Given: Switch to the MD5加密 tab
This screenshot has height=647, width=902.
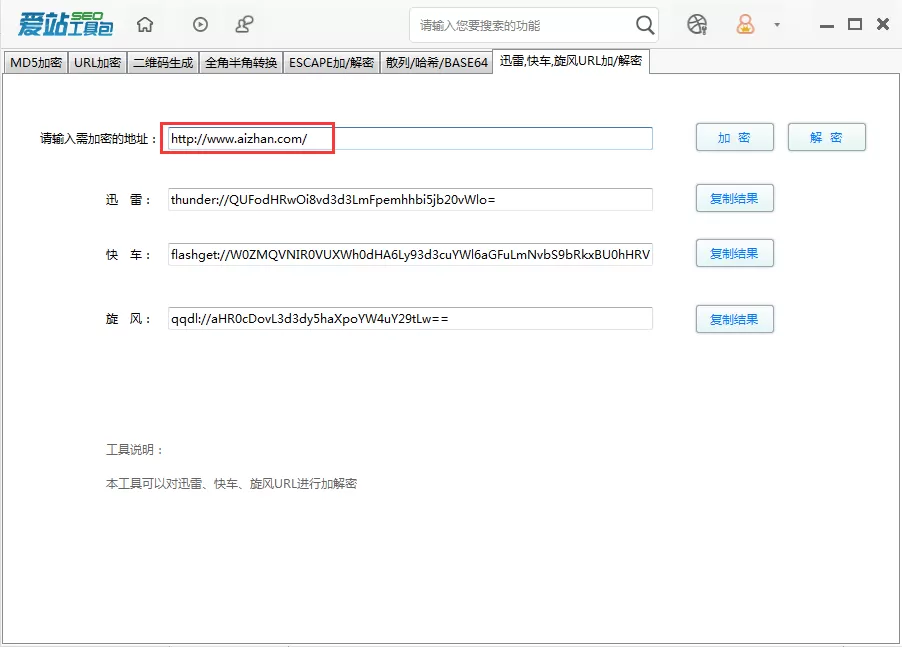Looking at the screenshot, I should click(36, 63).
